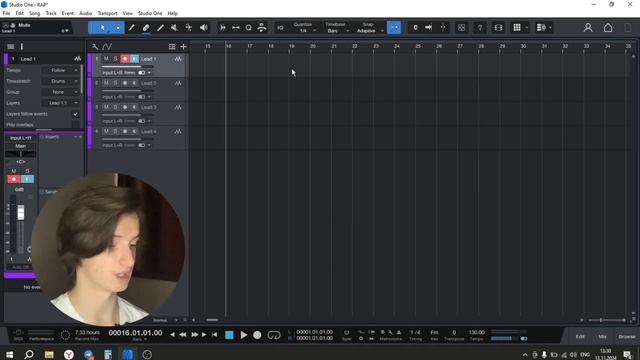The height and width of the screenshot is (360, 640).
Task: Click the Main output button
Action: click(20, 146)
